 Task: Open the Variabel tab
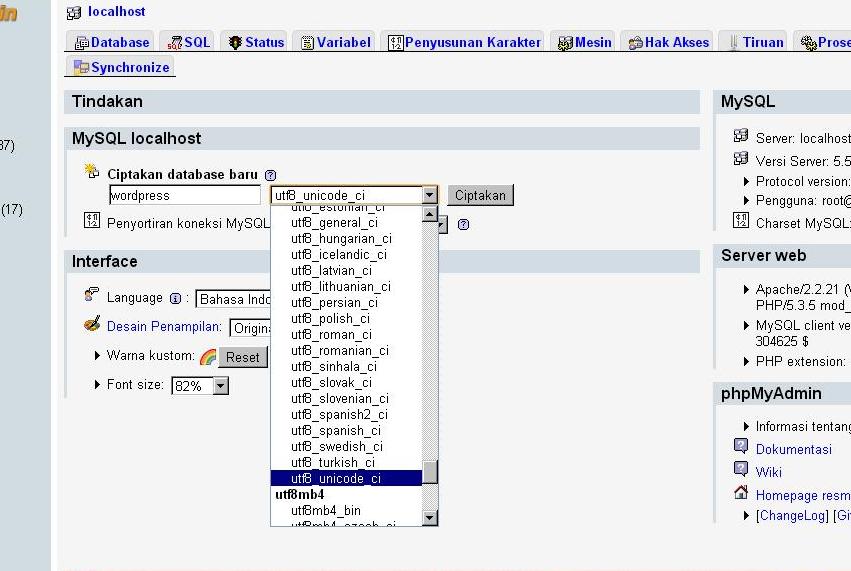coord(335,42)
